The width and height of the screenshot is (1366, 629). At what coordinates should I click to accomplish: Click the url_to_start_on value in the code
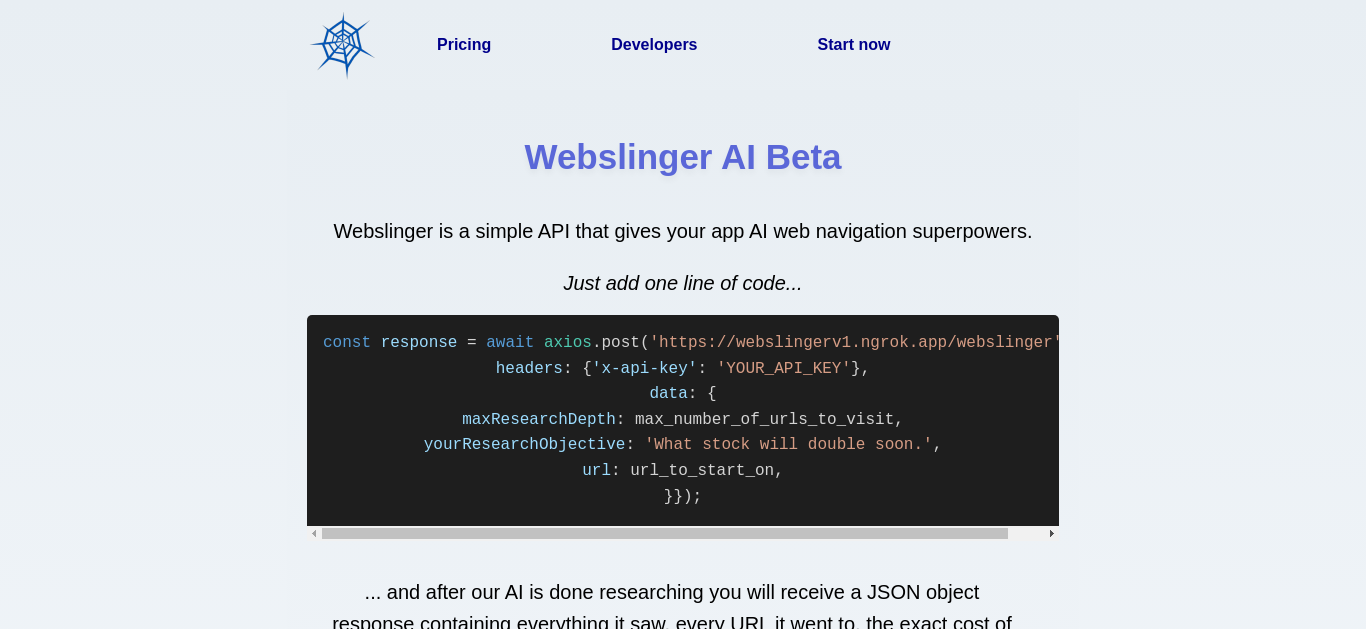(x=702, y=471)
